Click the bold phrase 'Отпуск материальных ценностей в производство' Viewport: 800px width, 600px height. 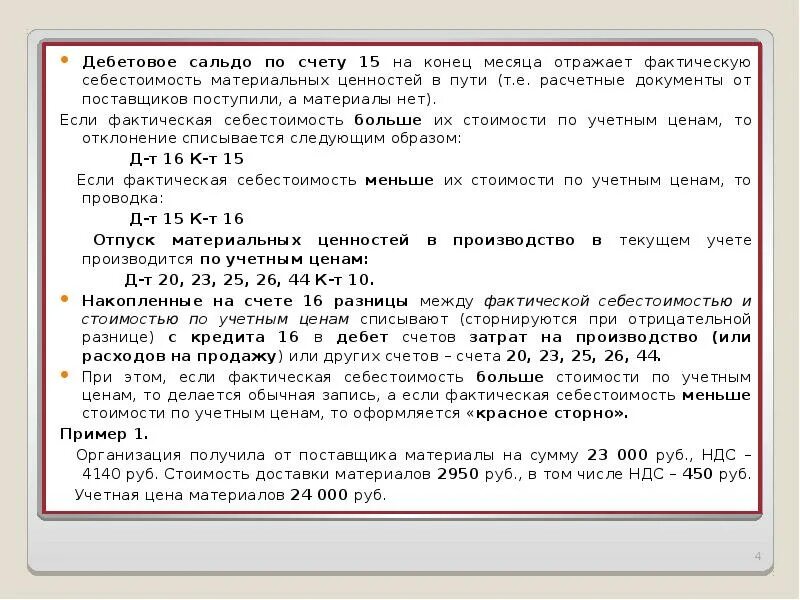tap(334, 240)
